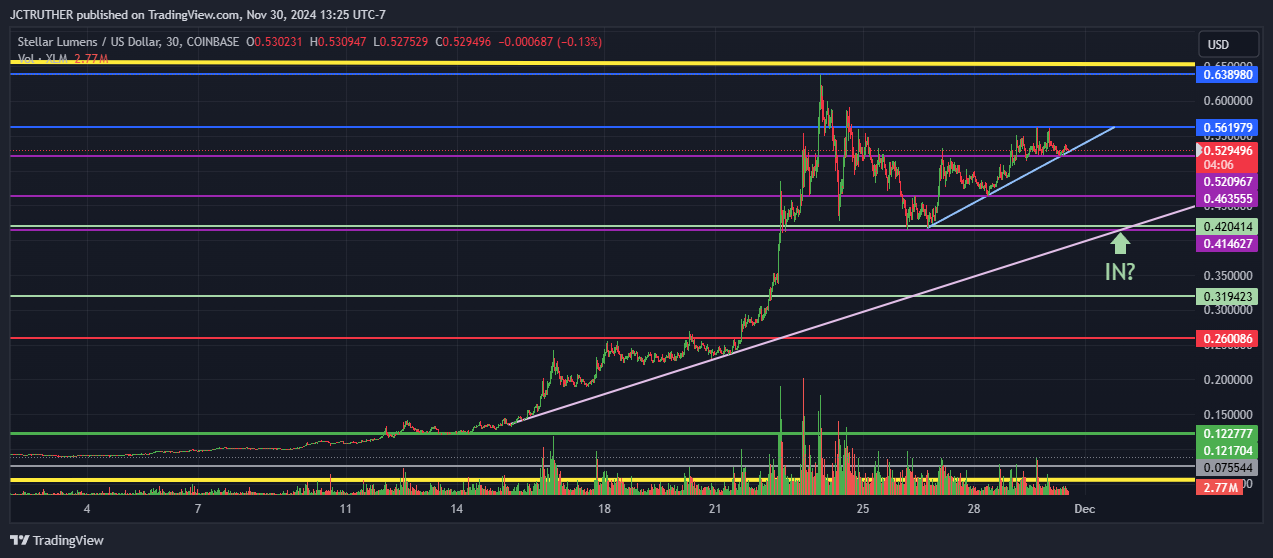The image size is (1273, 558).
Task: Click the date label 14 on time axis
Action: (x=456, y=509)
